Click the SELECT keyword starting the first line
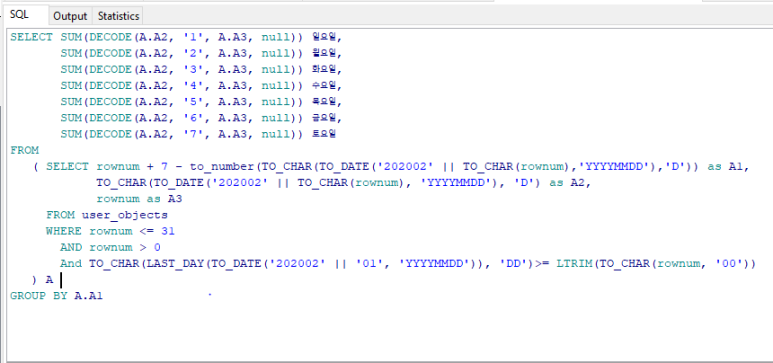 pos(31,37)
